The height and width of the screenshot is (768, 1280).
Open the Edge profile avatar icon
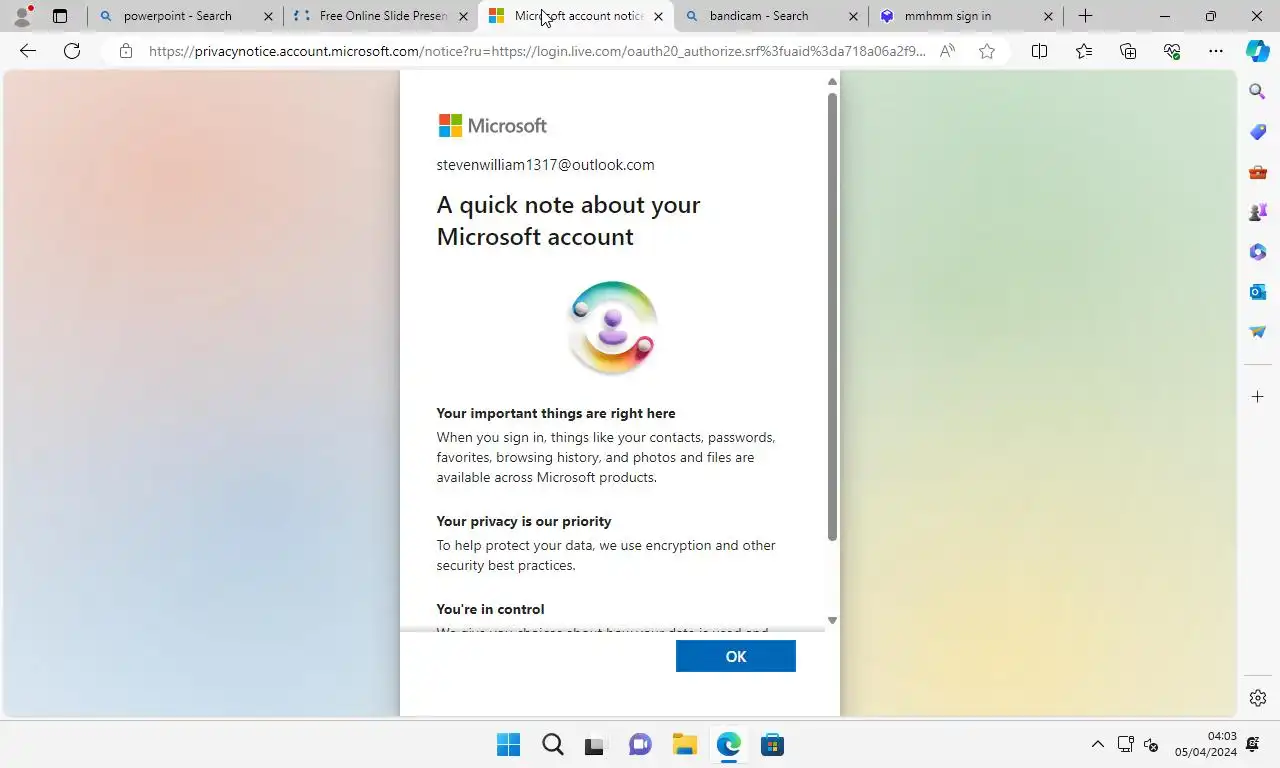coord(21,16)
